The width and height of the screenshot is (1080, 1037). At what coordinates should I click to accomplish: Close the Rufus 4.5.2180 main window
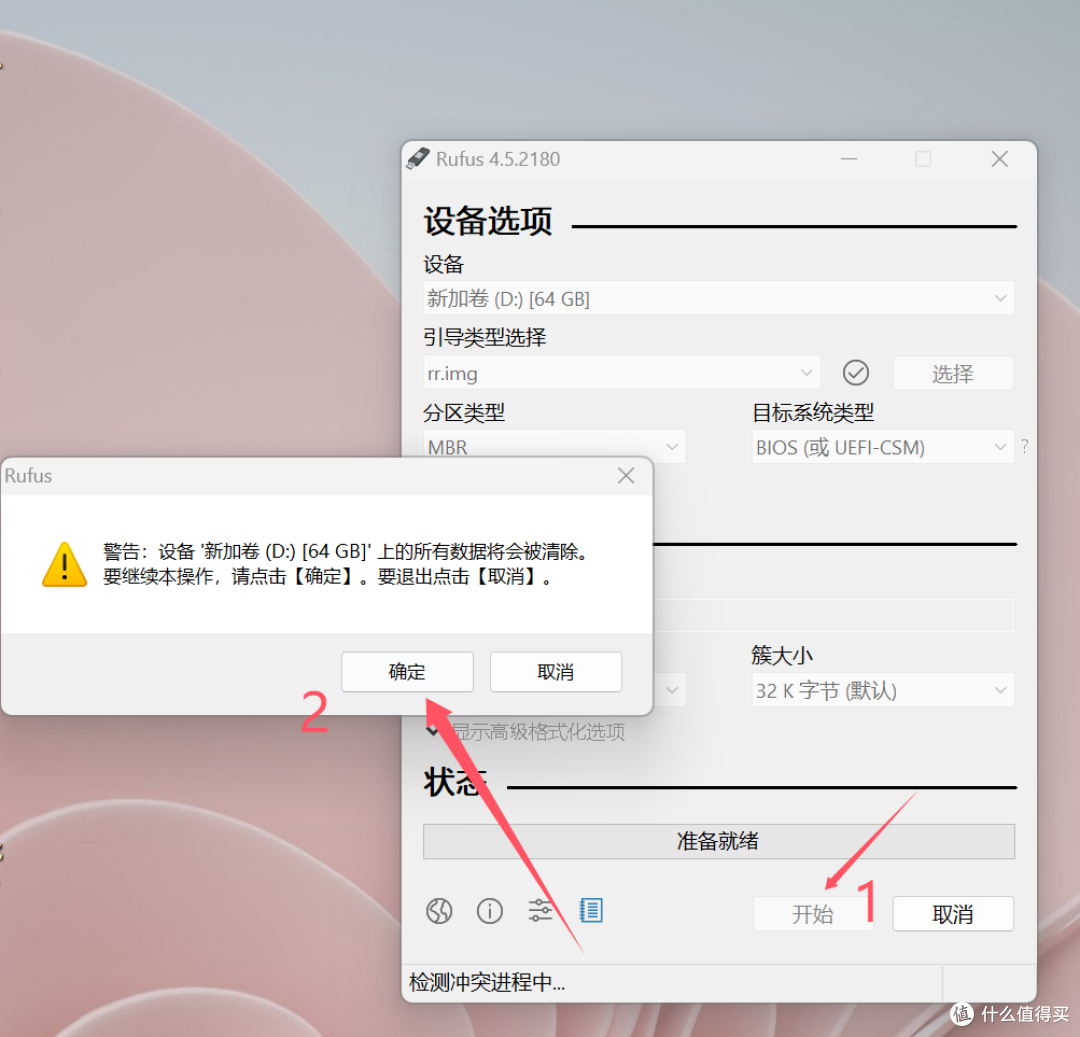(x=999, y=159)
